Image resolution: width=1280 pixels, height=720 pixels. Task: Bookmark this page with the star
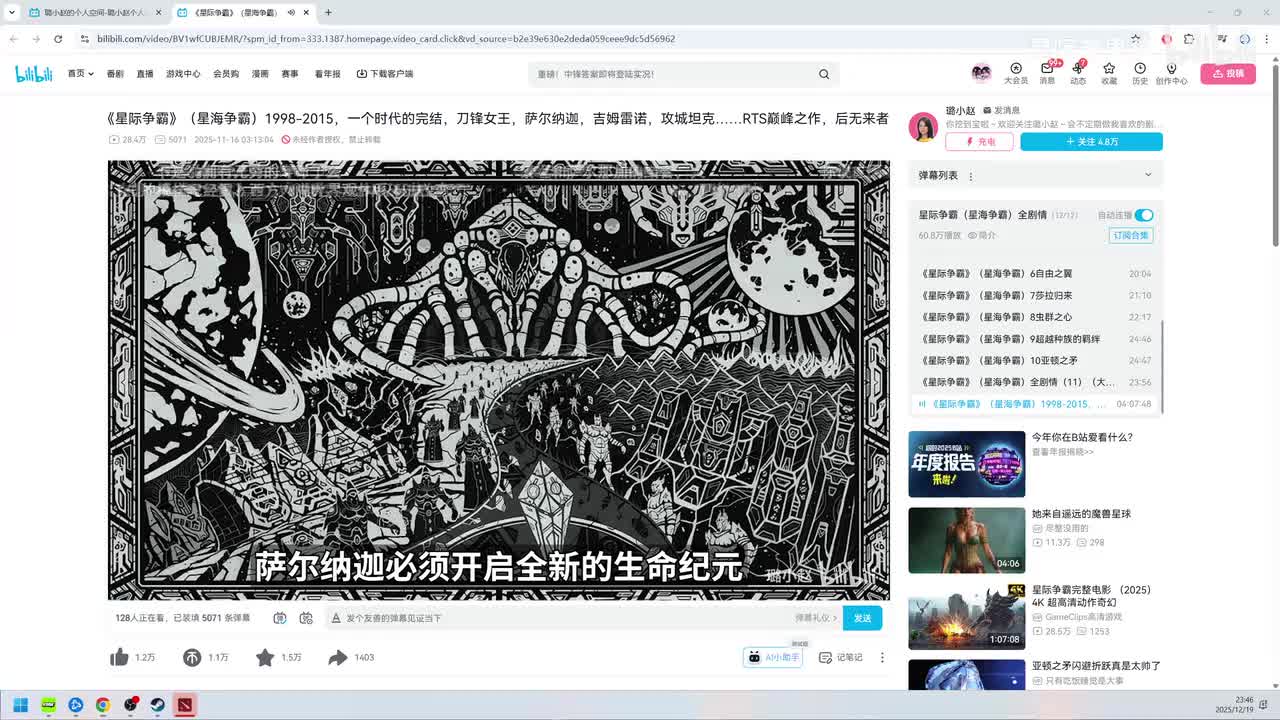coord(1135,39)
